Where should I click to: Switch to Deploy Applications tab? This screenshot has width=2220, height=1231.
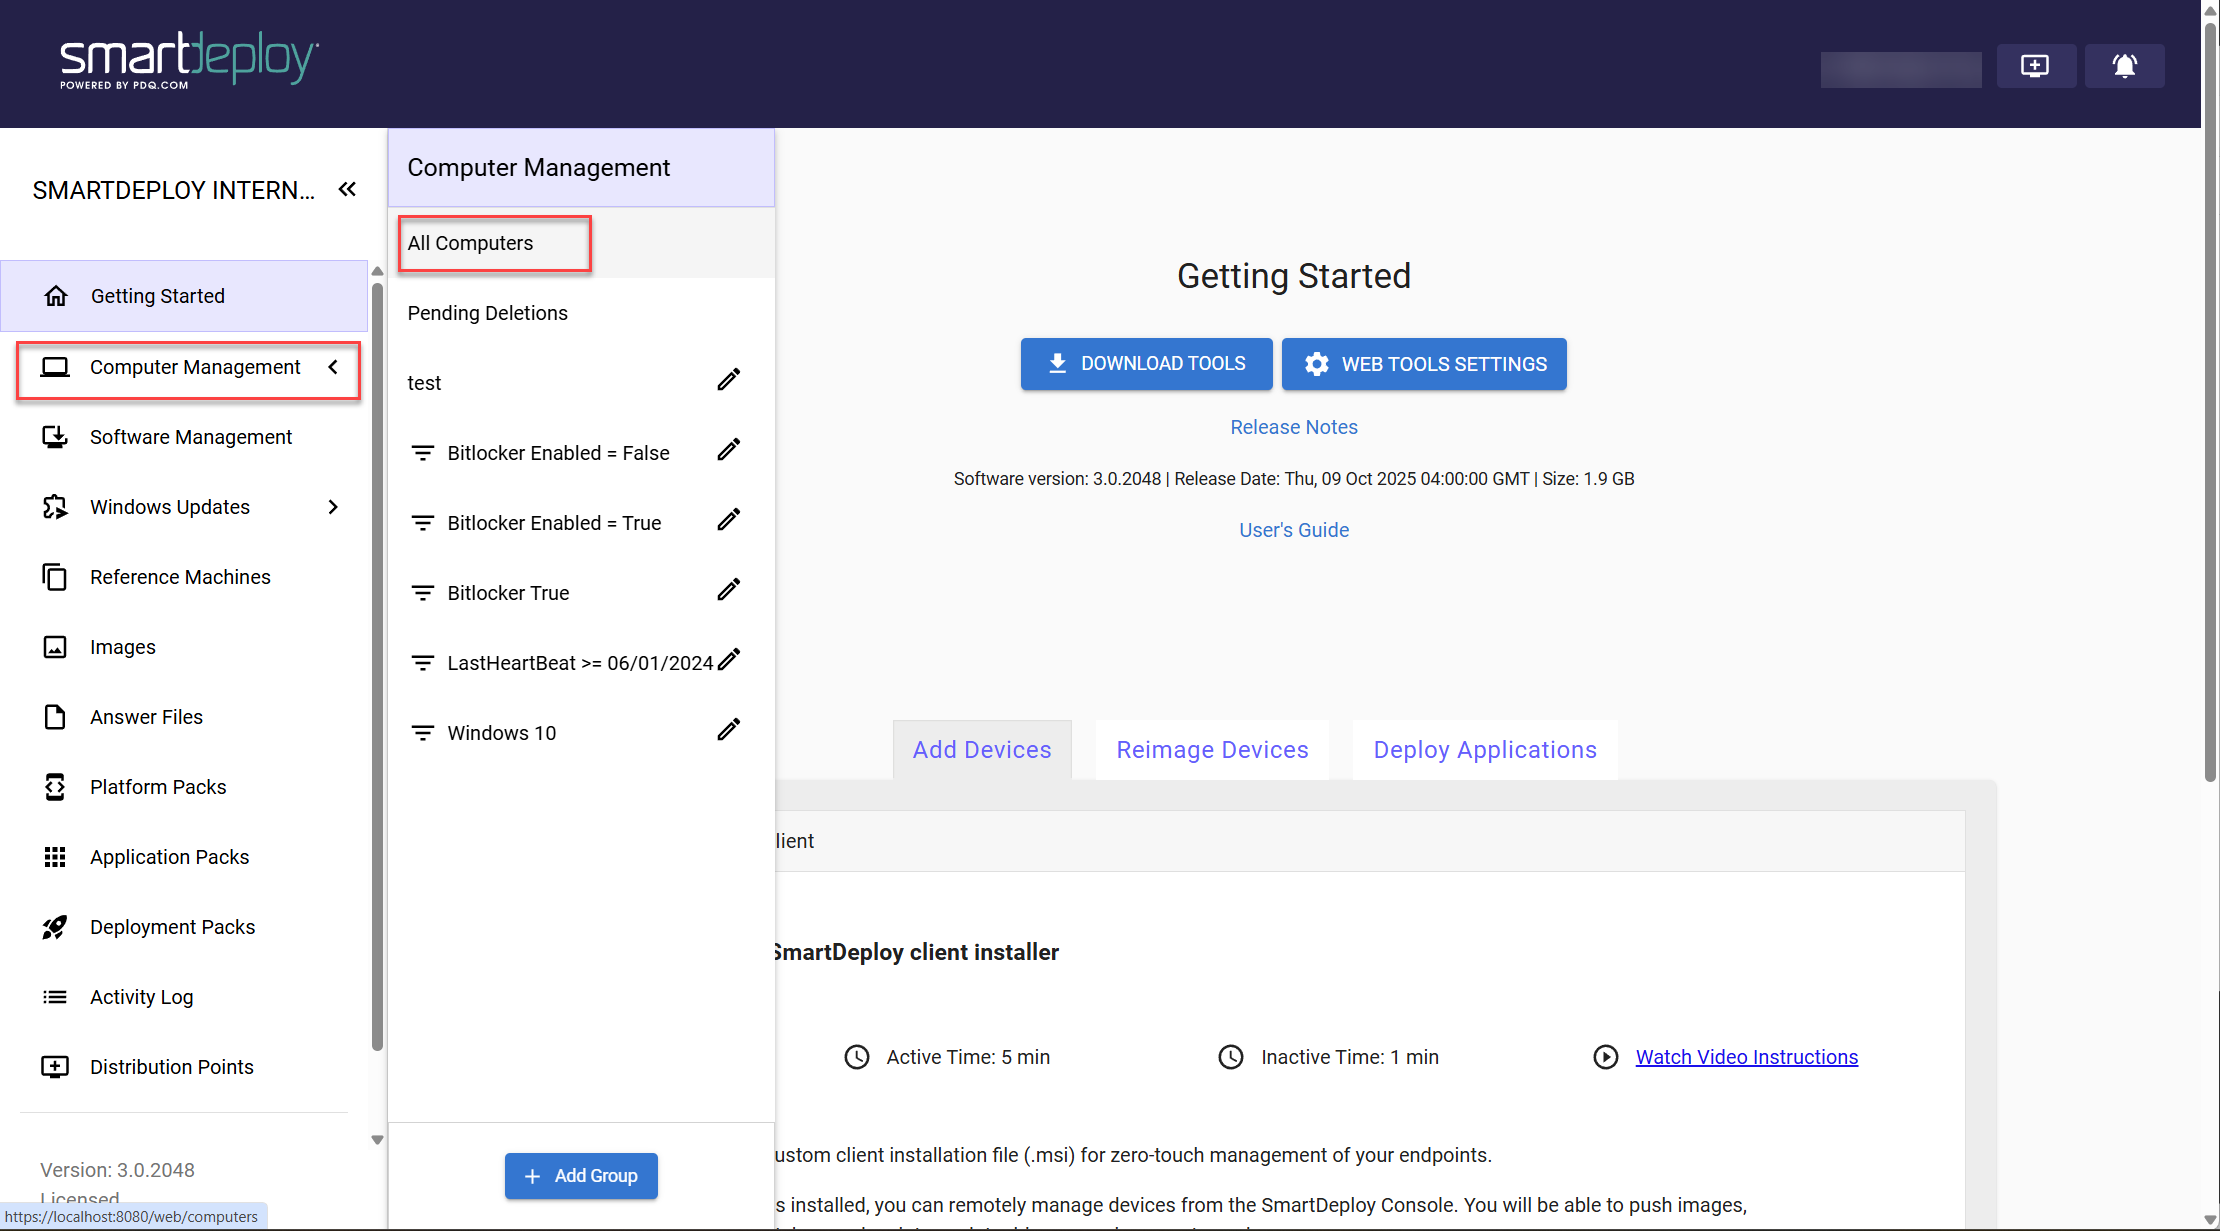(1484, 750)
